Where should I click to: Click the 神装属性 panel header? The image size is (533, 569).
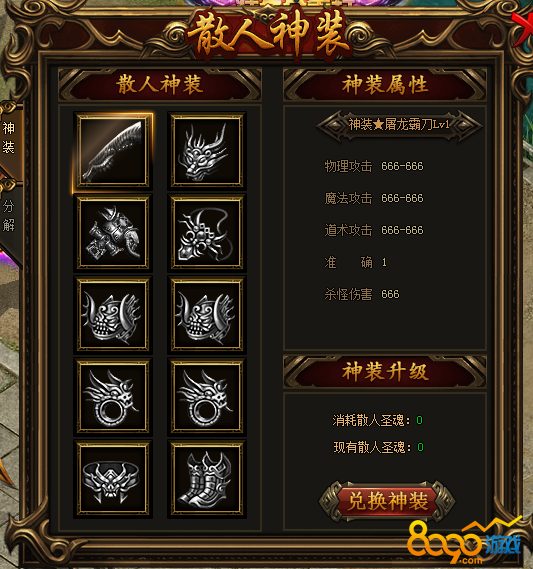tap(385, 85)
